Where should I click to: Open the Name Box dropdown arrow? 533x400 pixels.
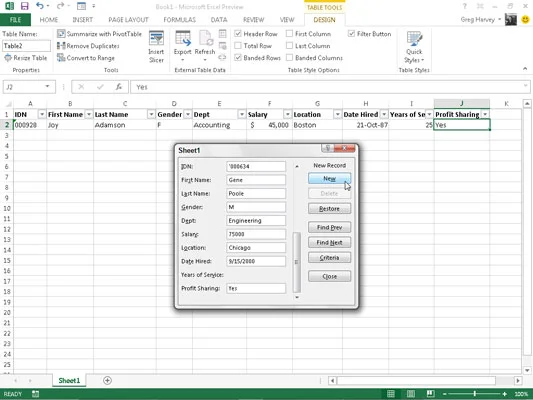pyautogui.click(x=47, y=87)
